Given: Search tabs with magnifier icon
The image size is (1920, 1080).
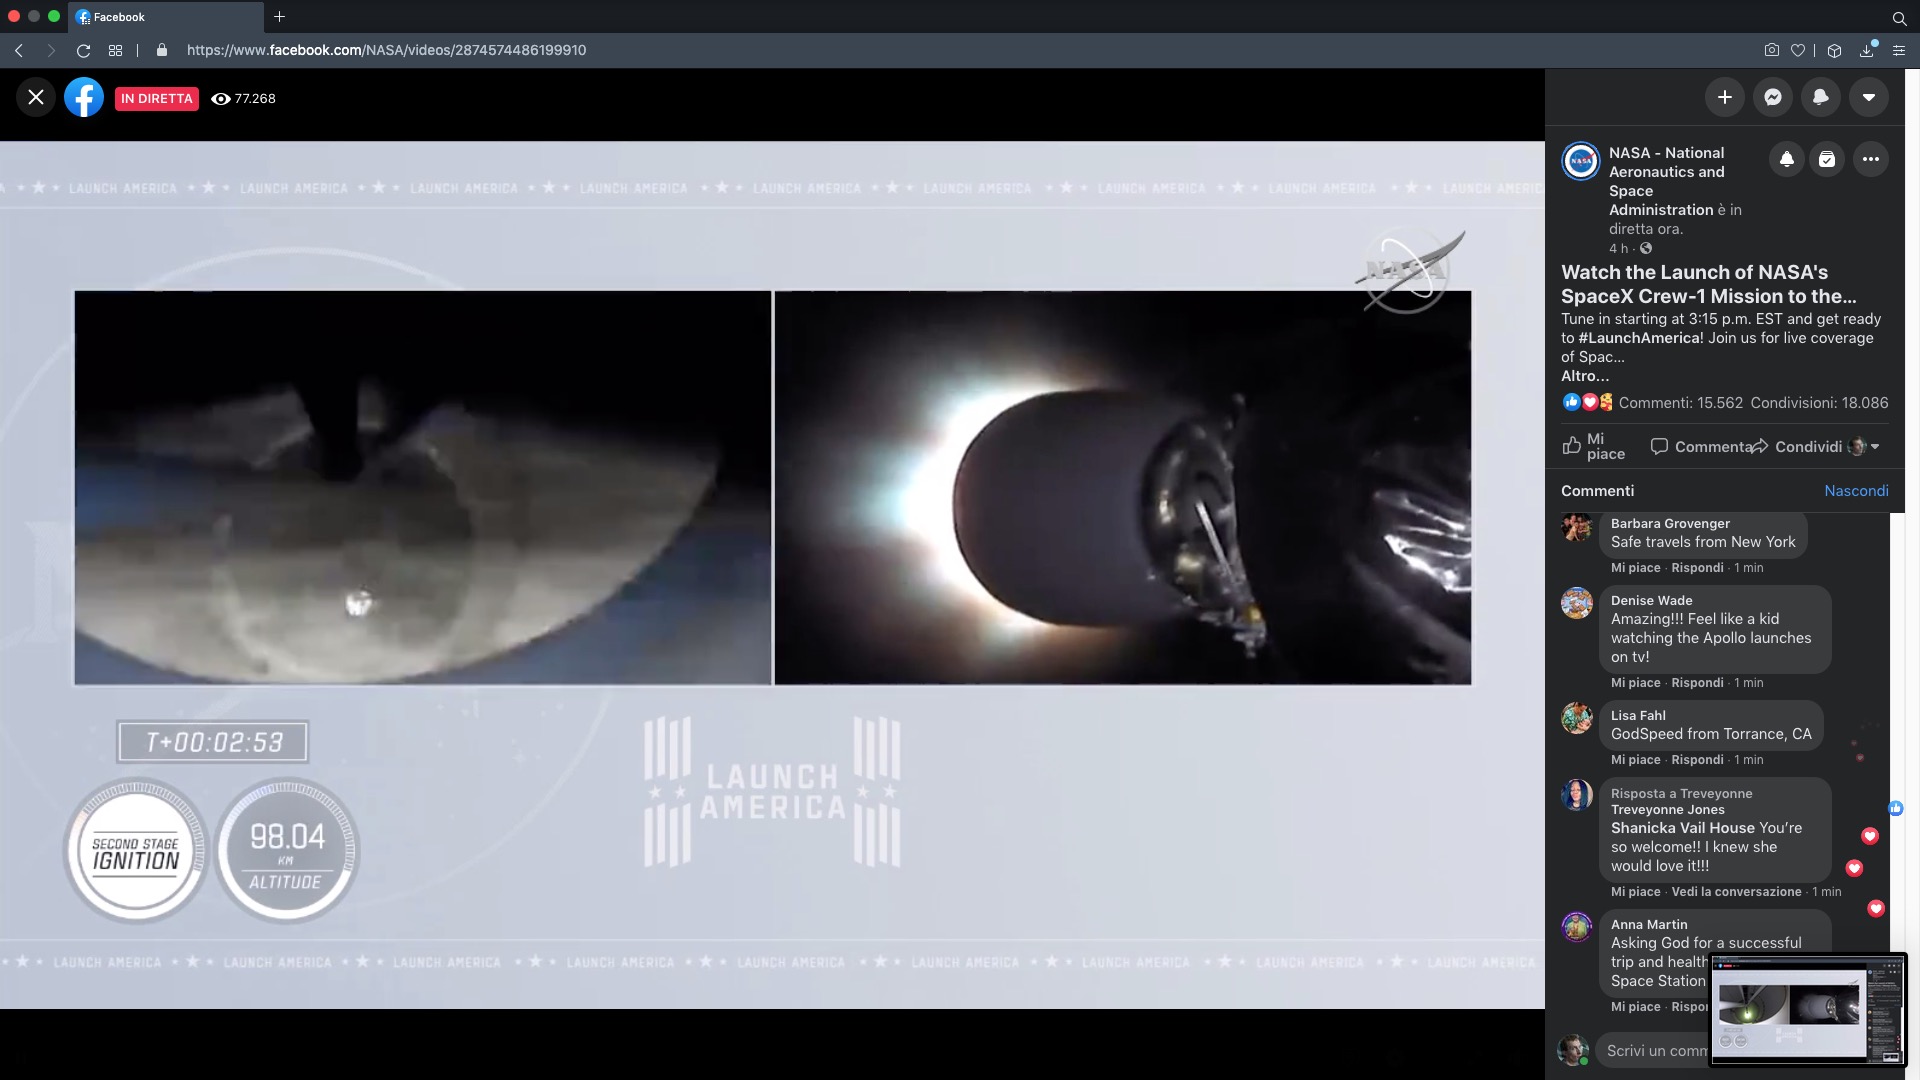Looking at the screenshot, I should point(1899,17).
